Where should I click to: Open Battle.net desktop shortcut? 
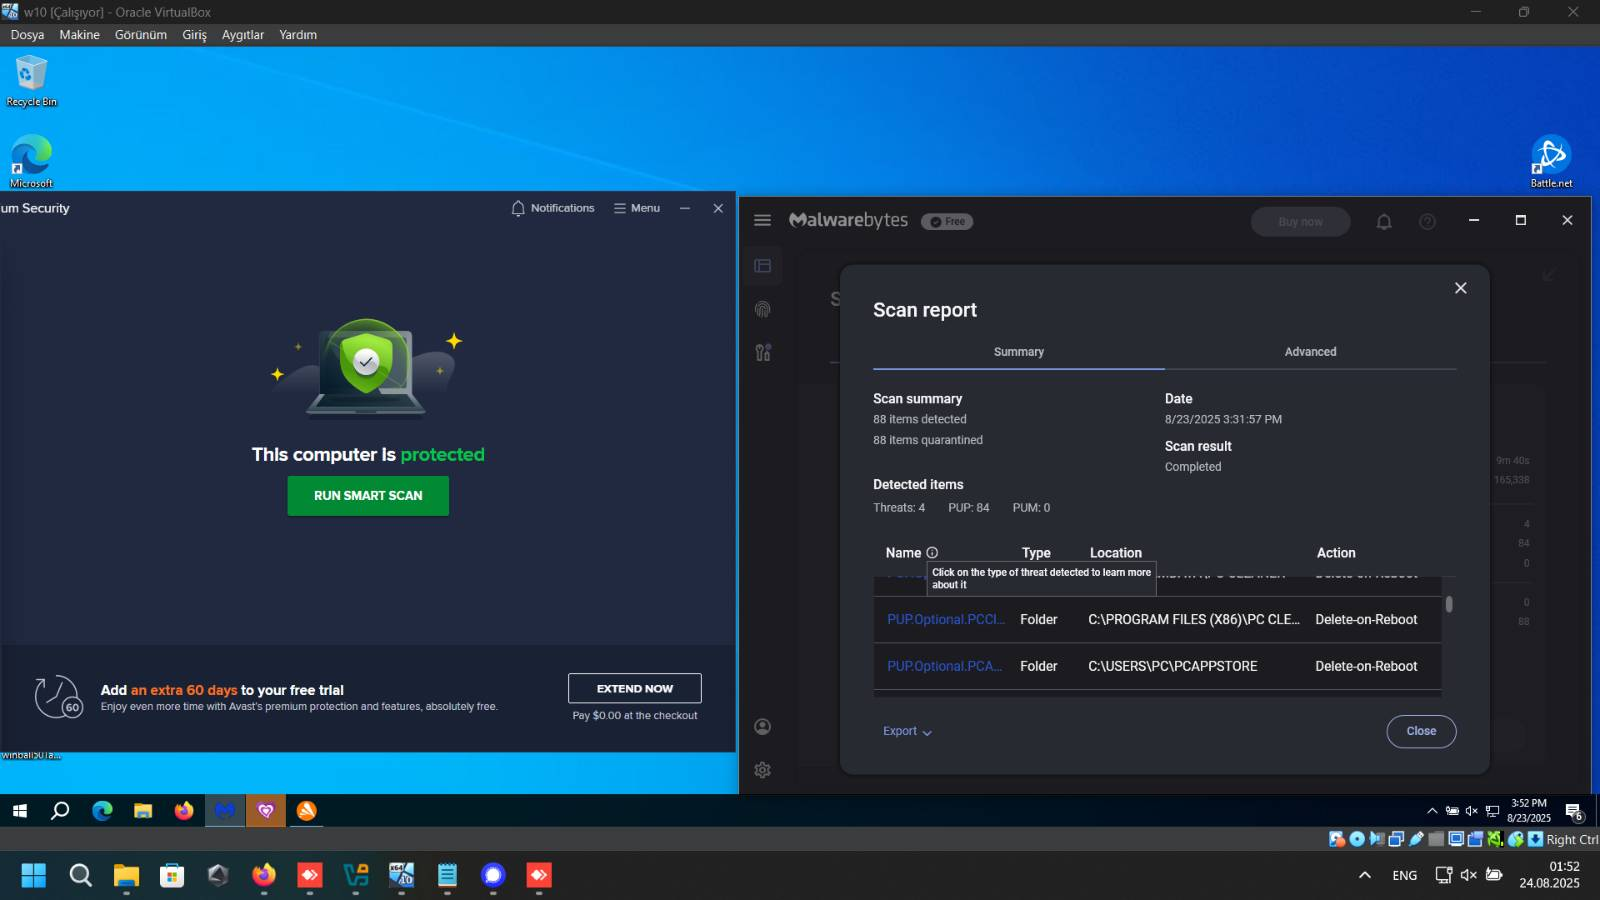[1551, 161]
